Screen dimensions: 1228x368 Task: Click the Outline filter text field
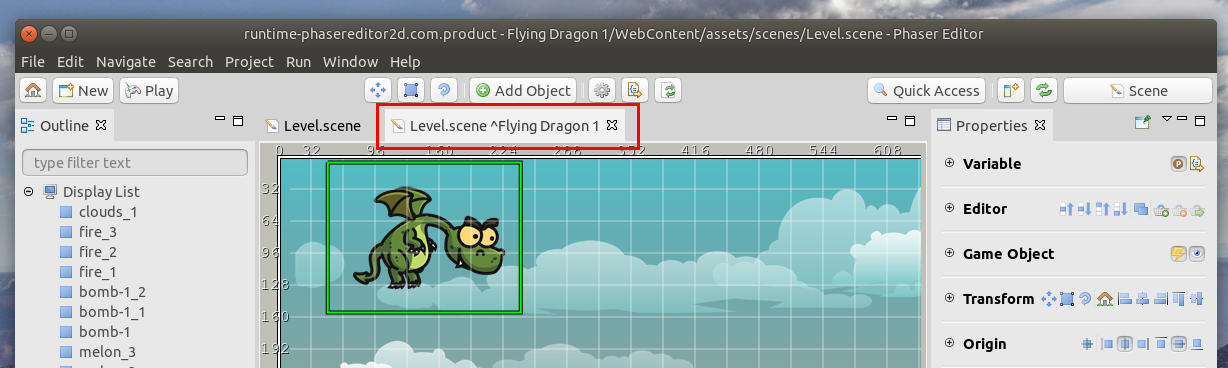click(135, 163)
